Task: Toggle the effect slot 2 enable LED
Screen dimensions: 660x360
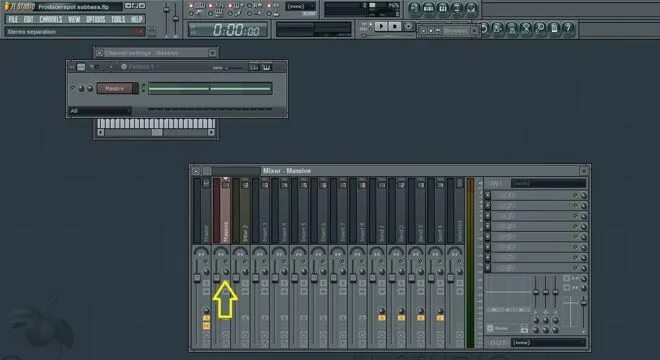Action: click(575, 205)
